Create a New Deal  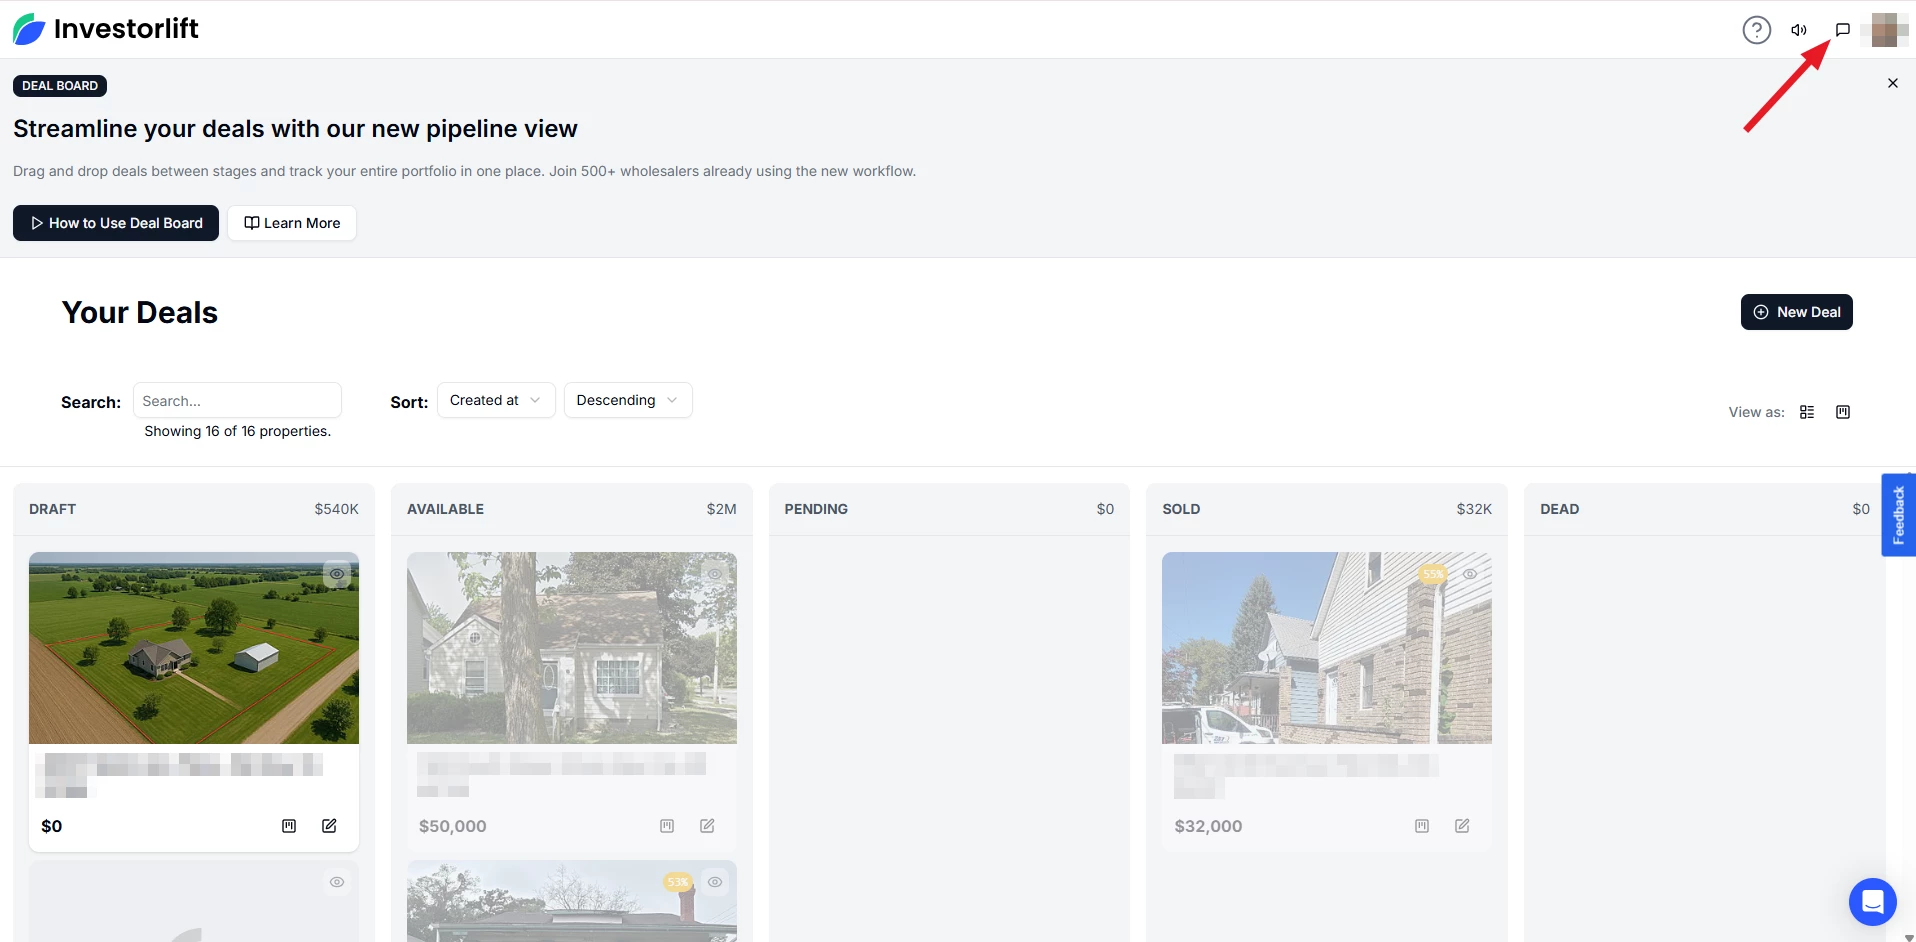[1796, 312]
